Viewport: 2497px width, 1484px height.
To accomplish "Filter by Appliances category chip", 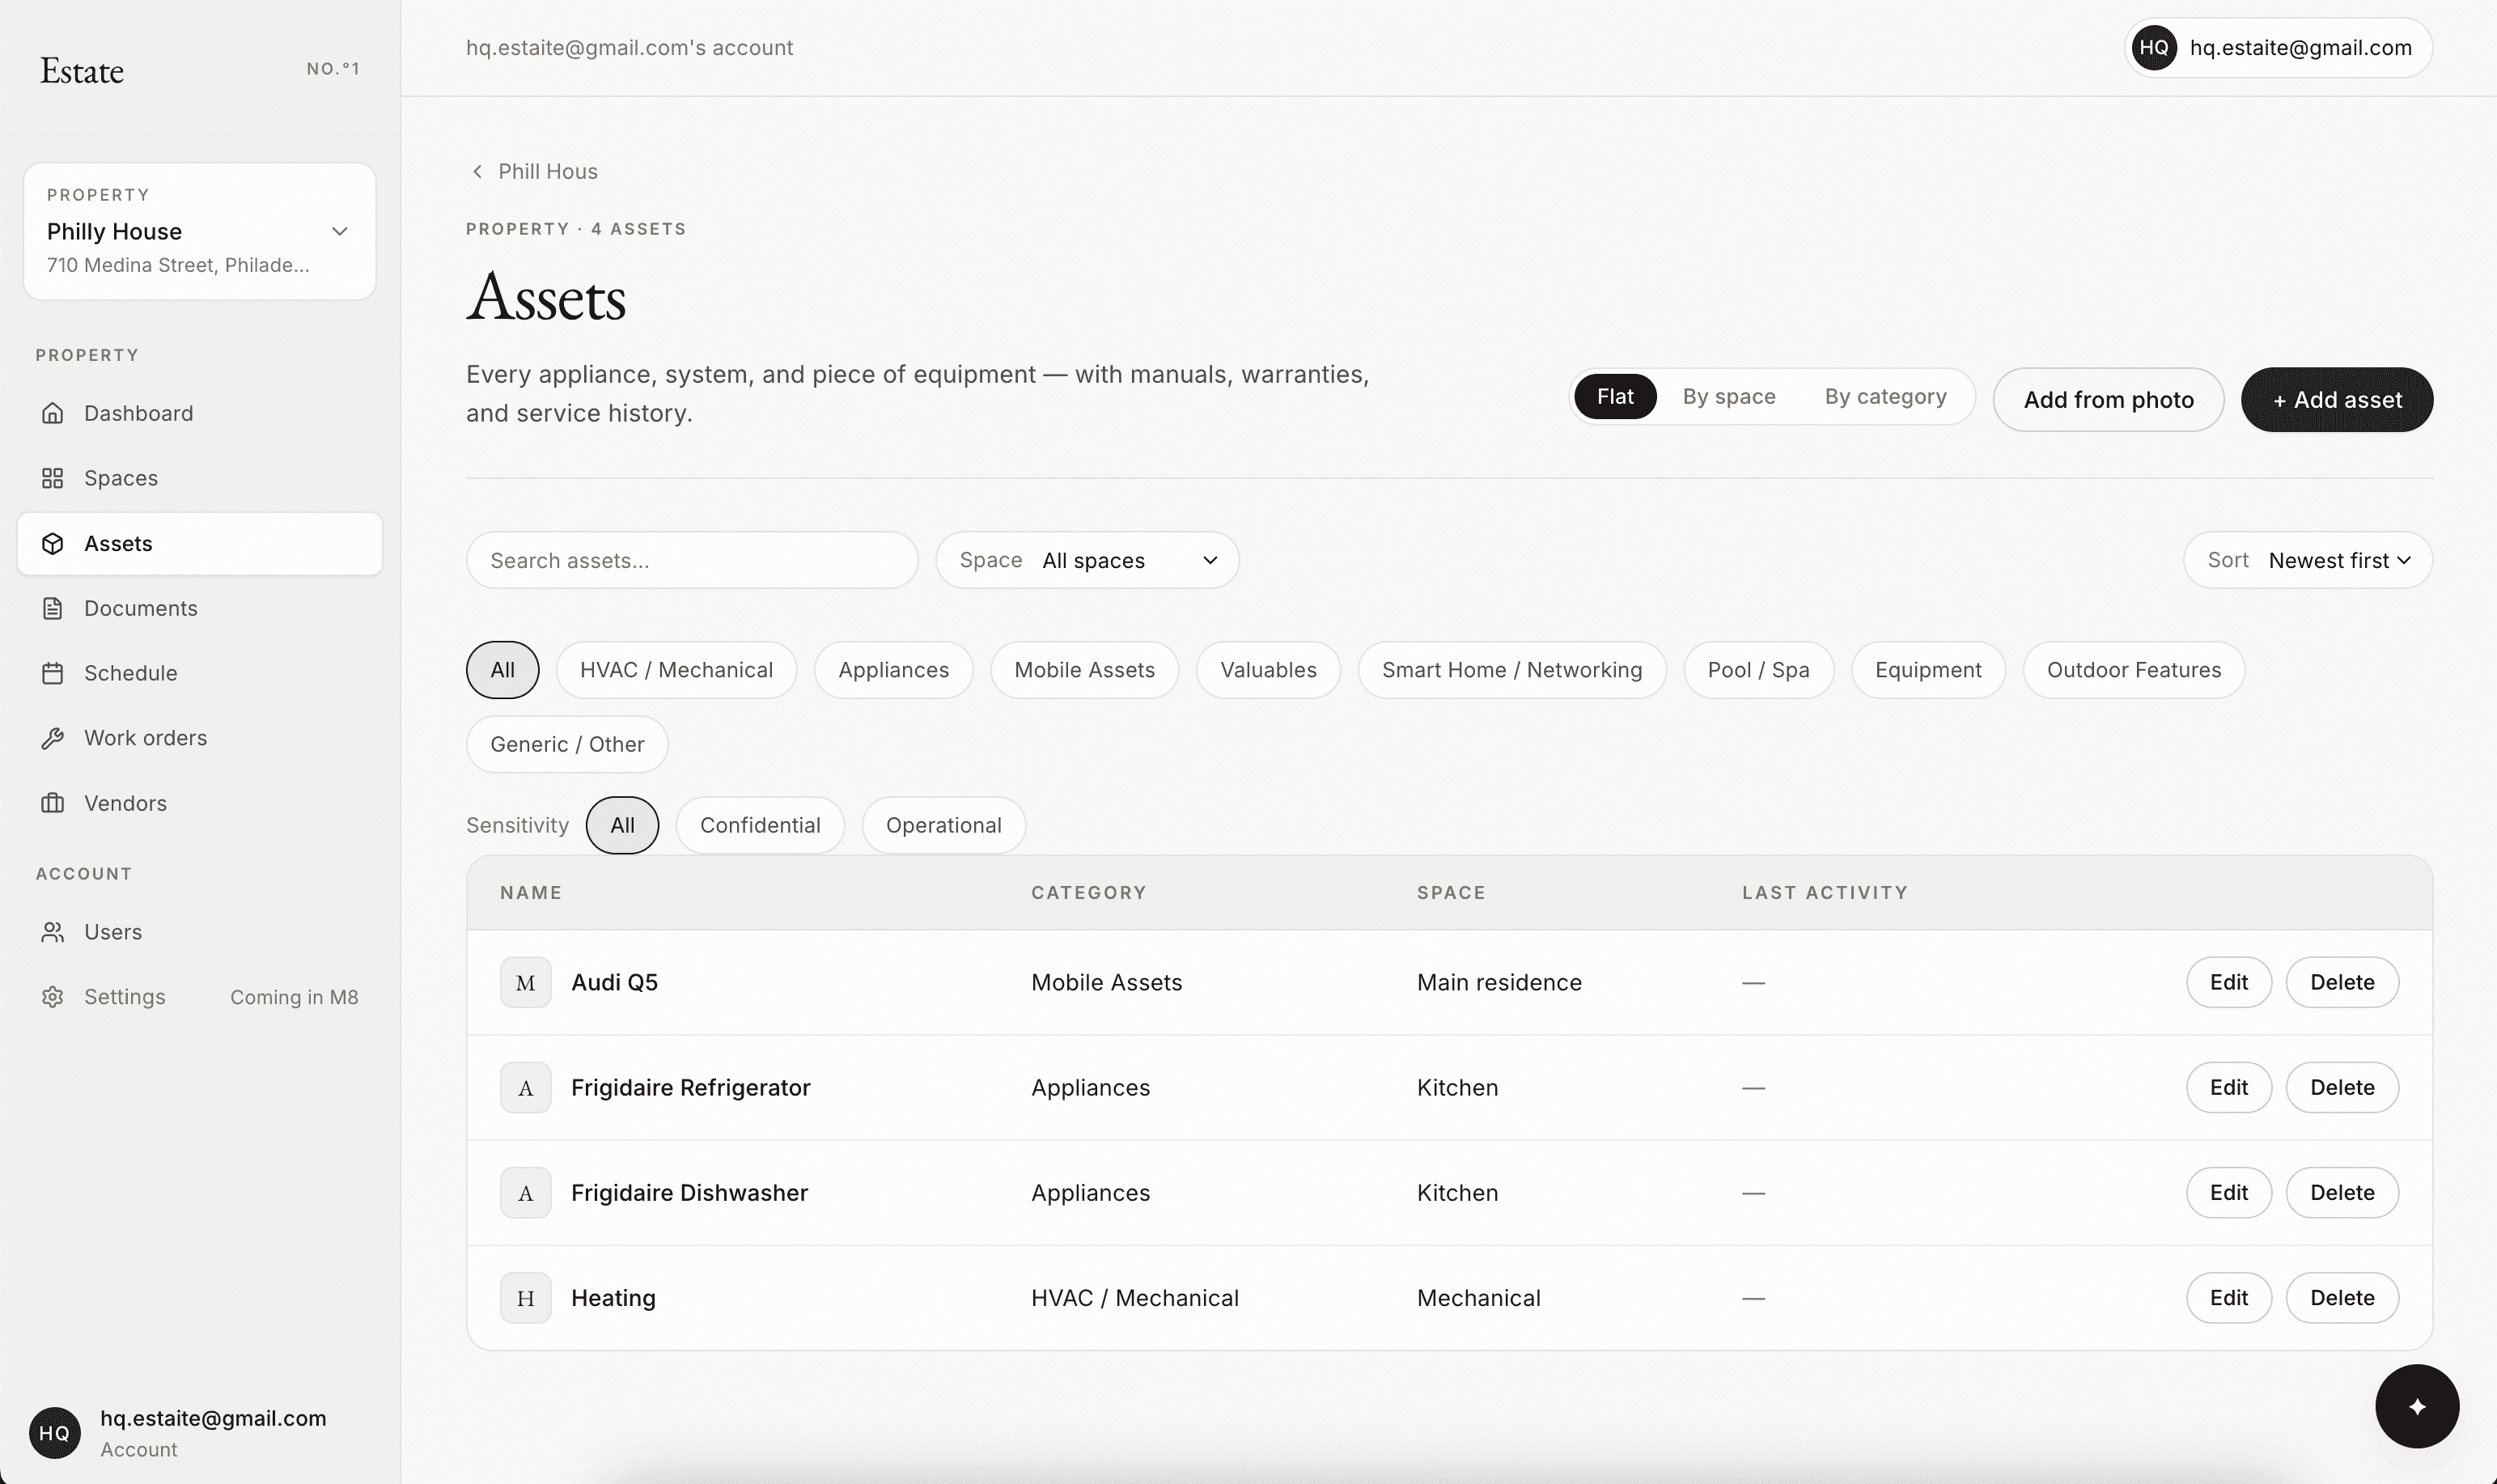I will [x=893, y=670].
